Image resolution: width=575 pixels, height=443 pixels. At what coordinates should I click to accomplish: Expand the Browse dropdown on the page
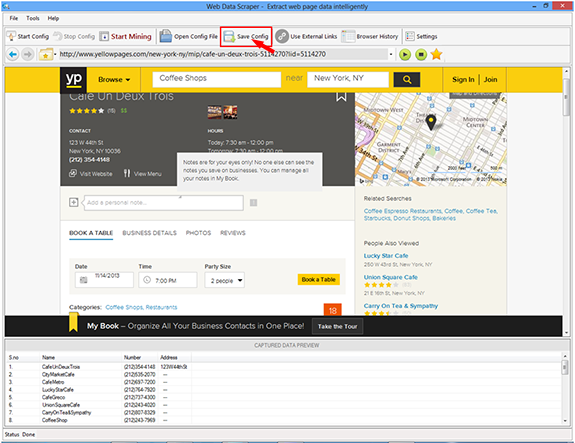[x=114, y=80]
